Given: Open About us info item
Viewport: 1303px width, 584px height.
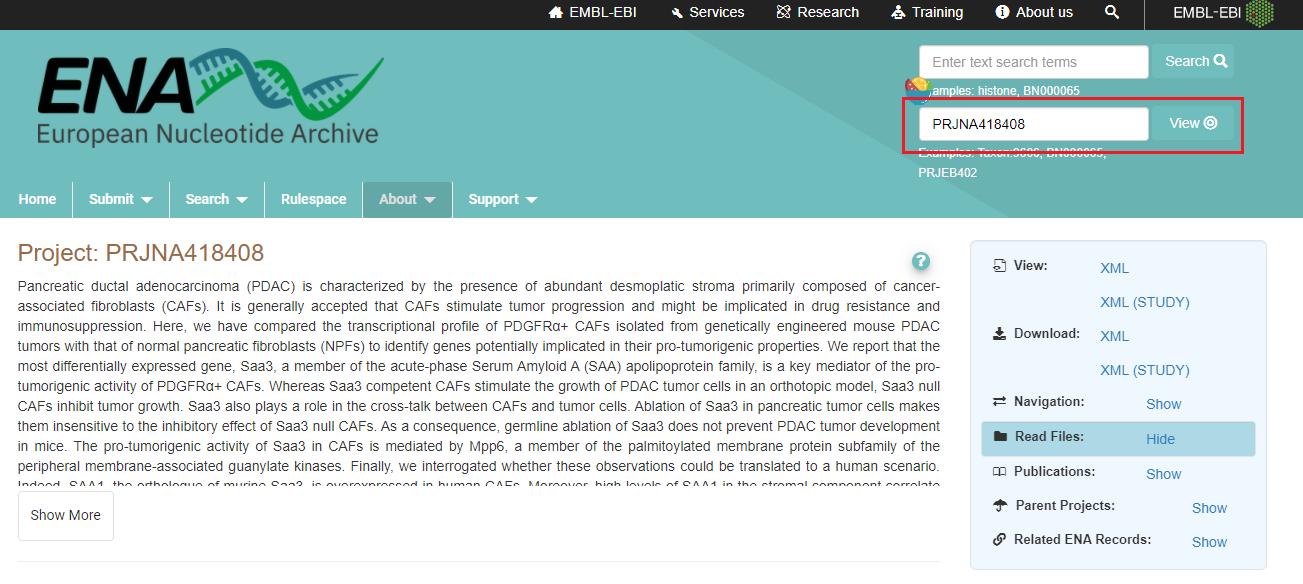Looking at the screenshot, I should 1034,12.
